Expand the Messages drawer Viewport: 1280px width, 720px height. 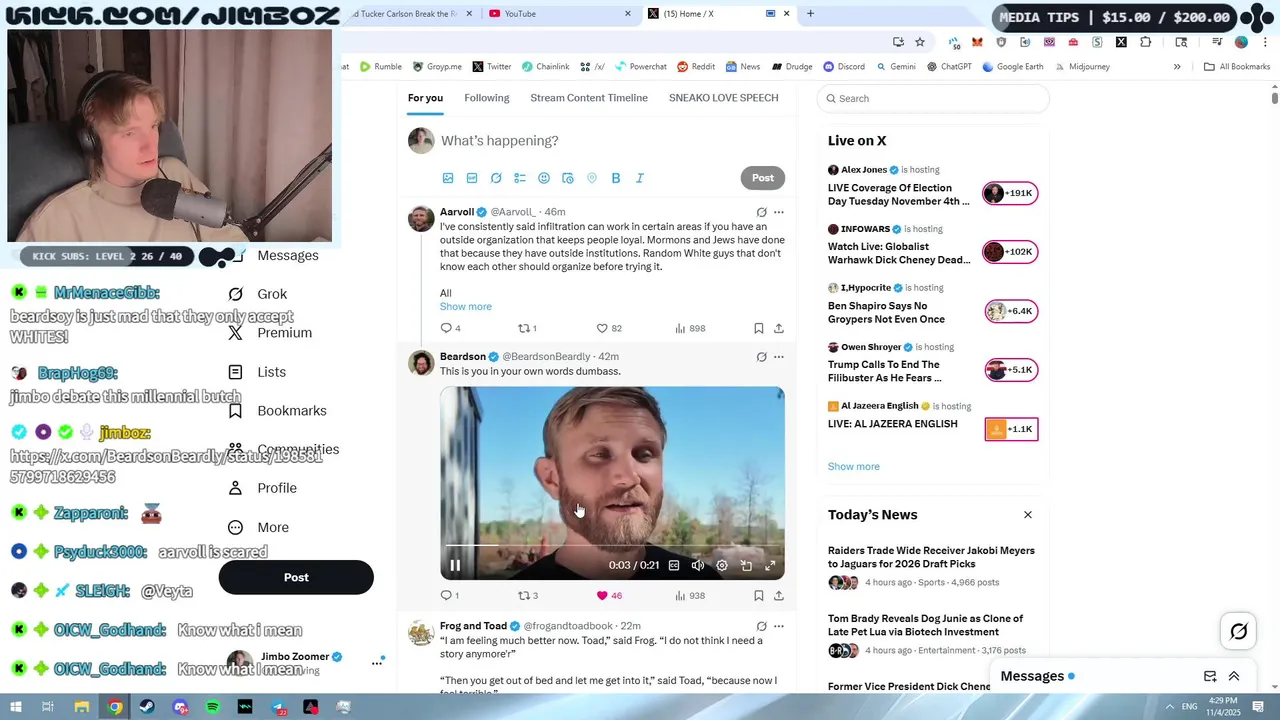(1234, 676)
